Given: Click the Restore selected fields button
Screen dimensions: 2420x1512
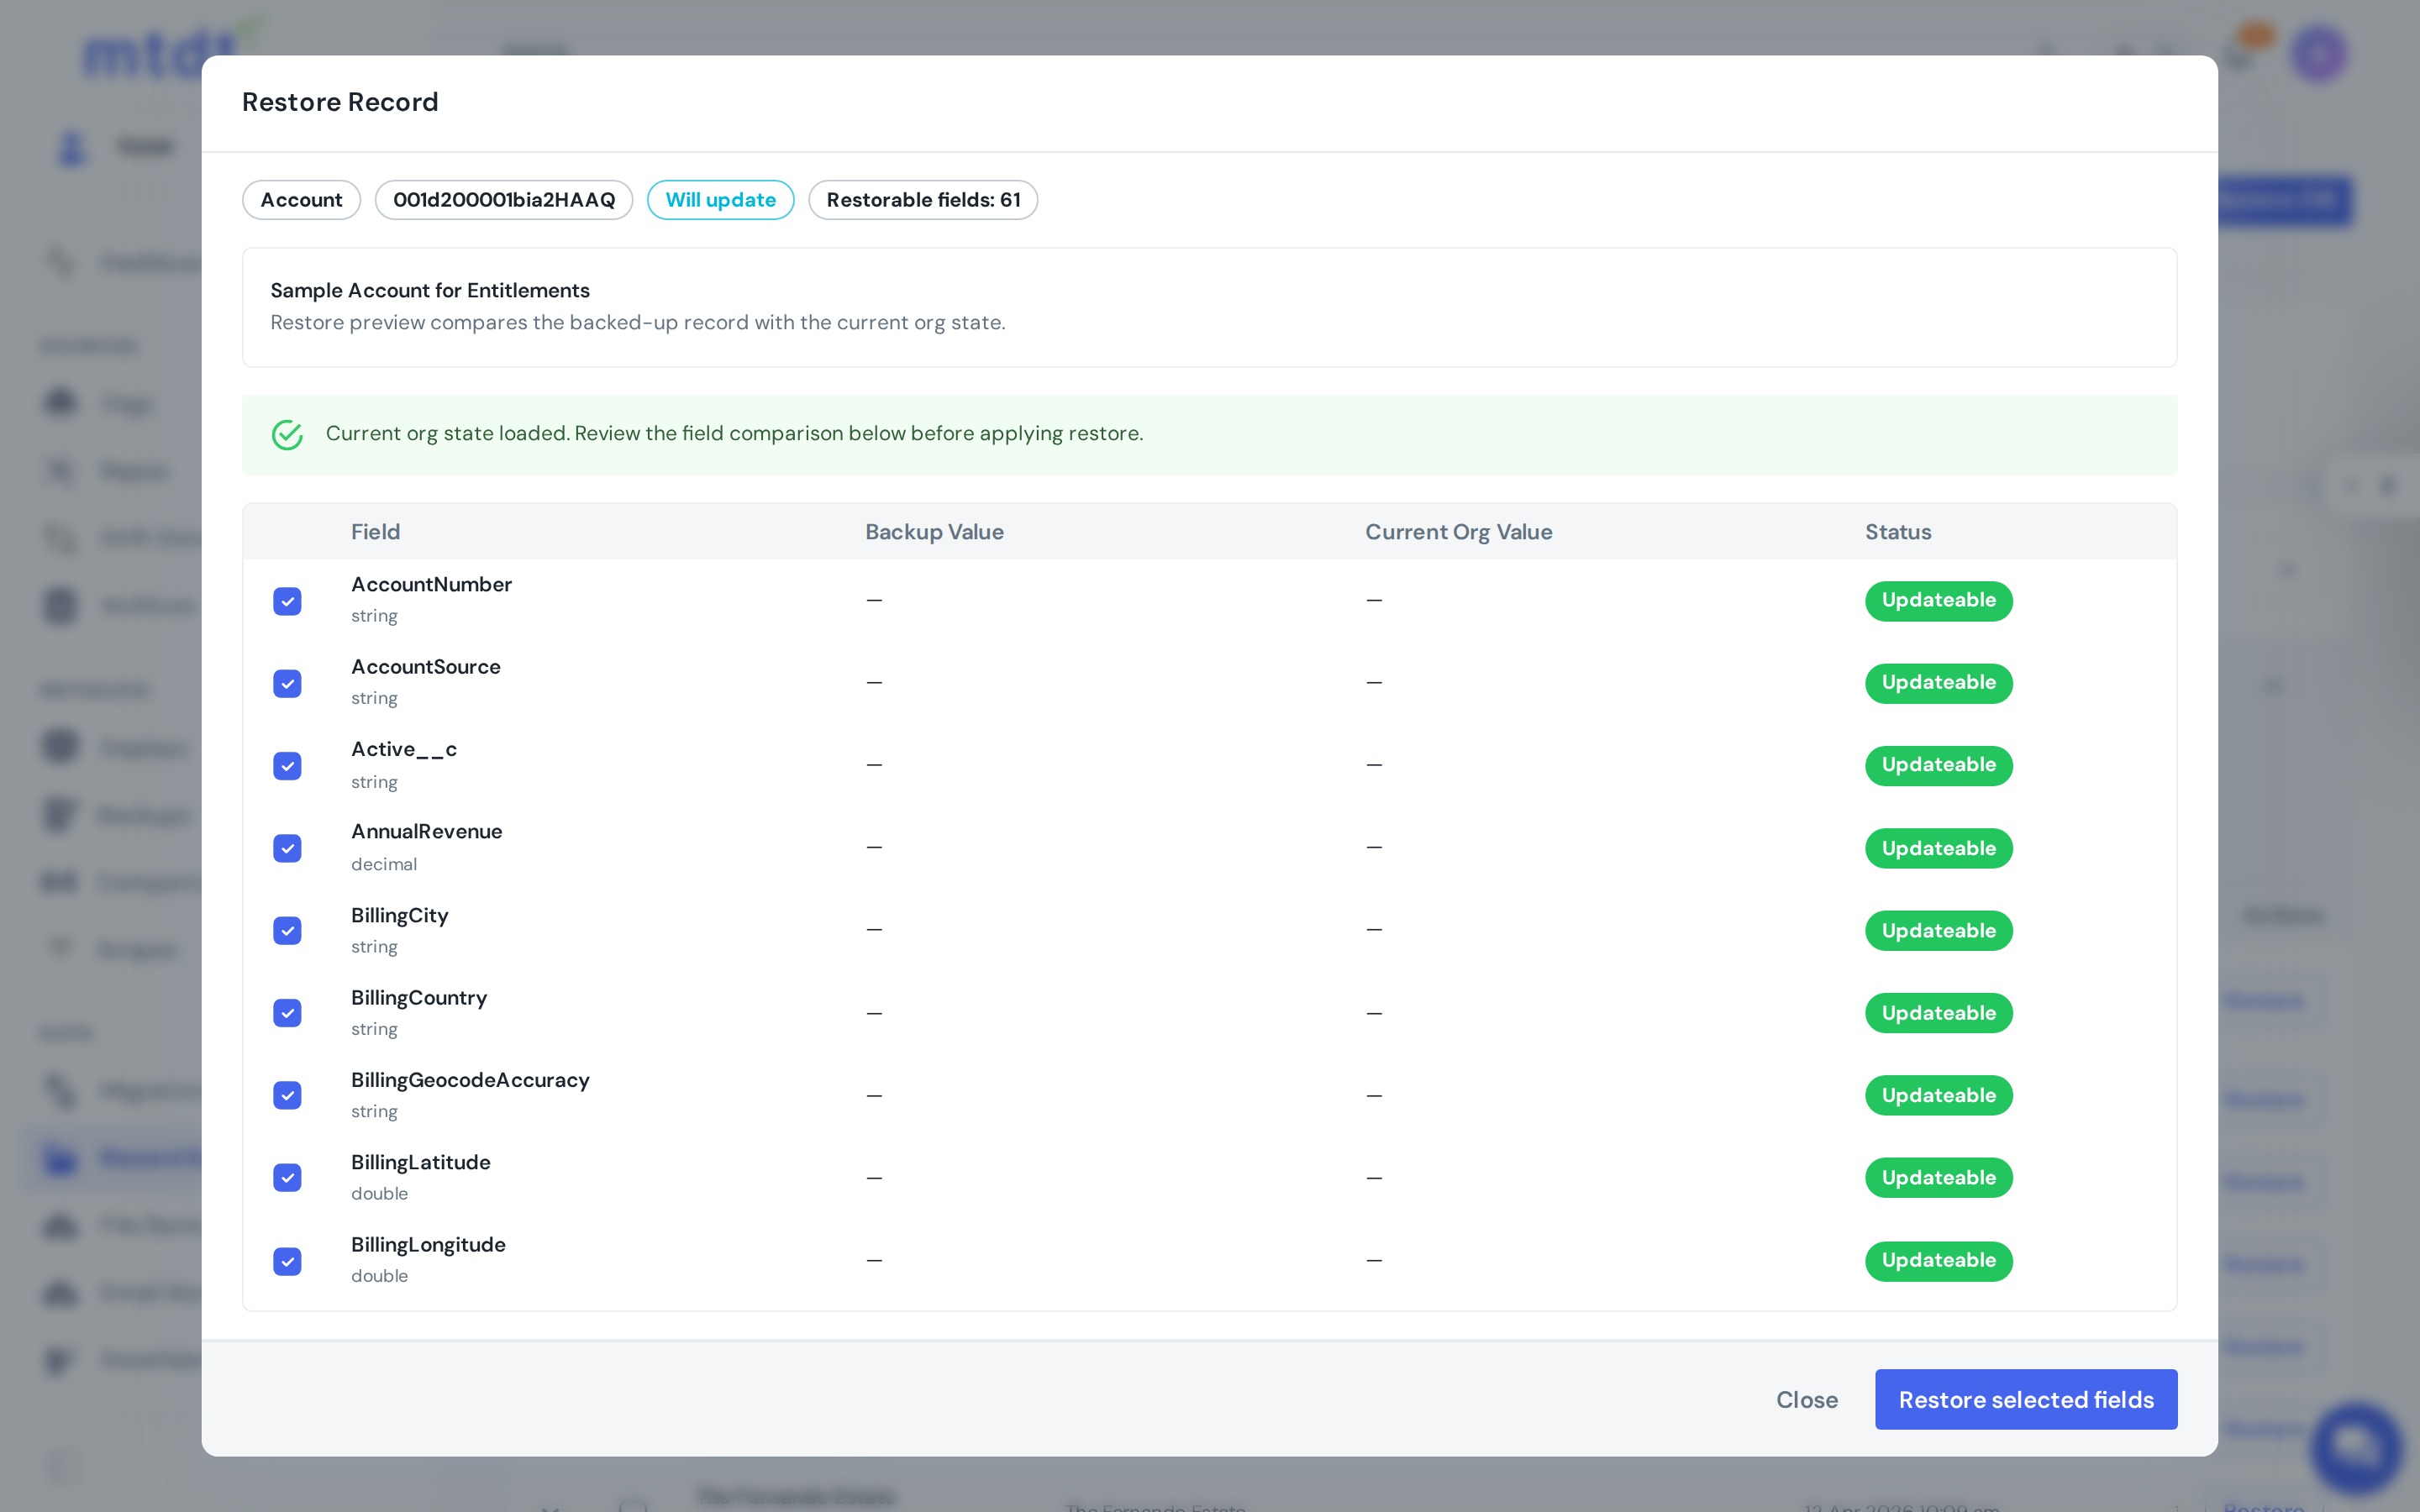Looking at the screenshot, I should point(2026,1399).
